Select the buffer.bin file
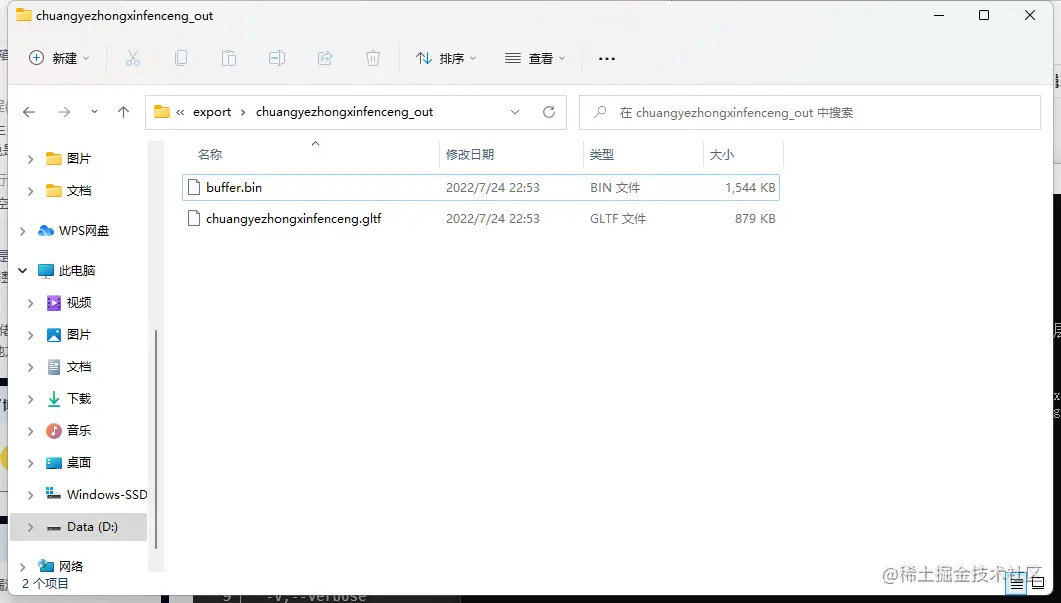The width and height of the screenshot is (1061, 603). coord(480,187)
